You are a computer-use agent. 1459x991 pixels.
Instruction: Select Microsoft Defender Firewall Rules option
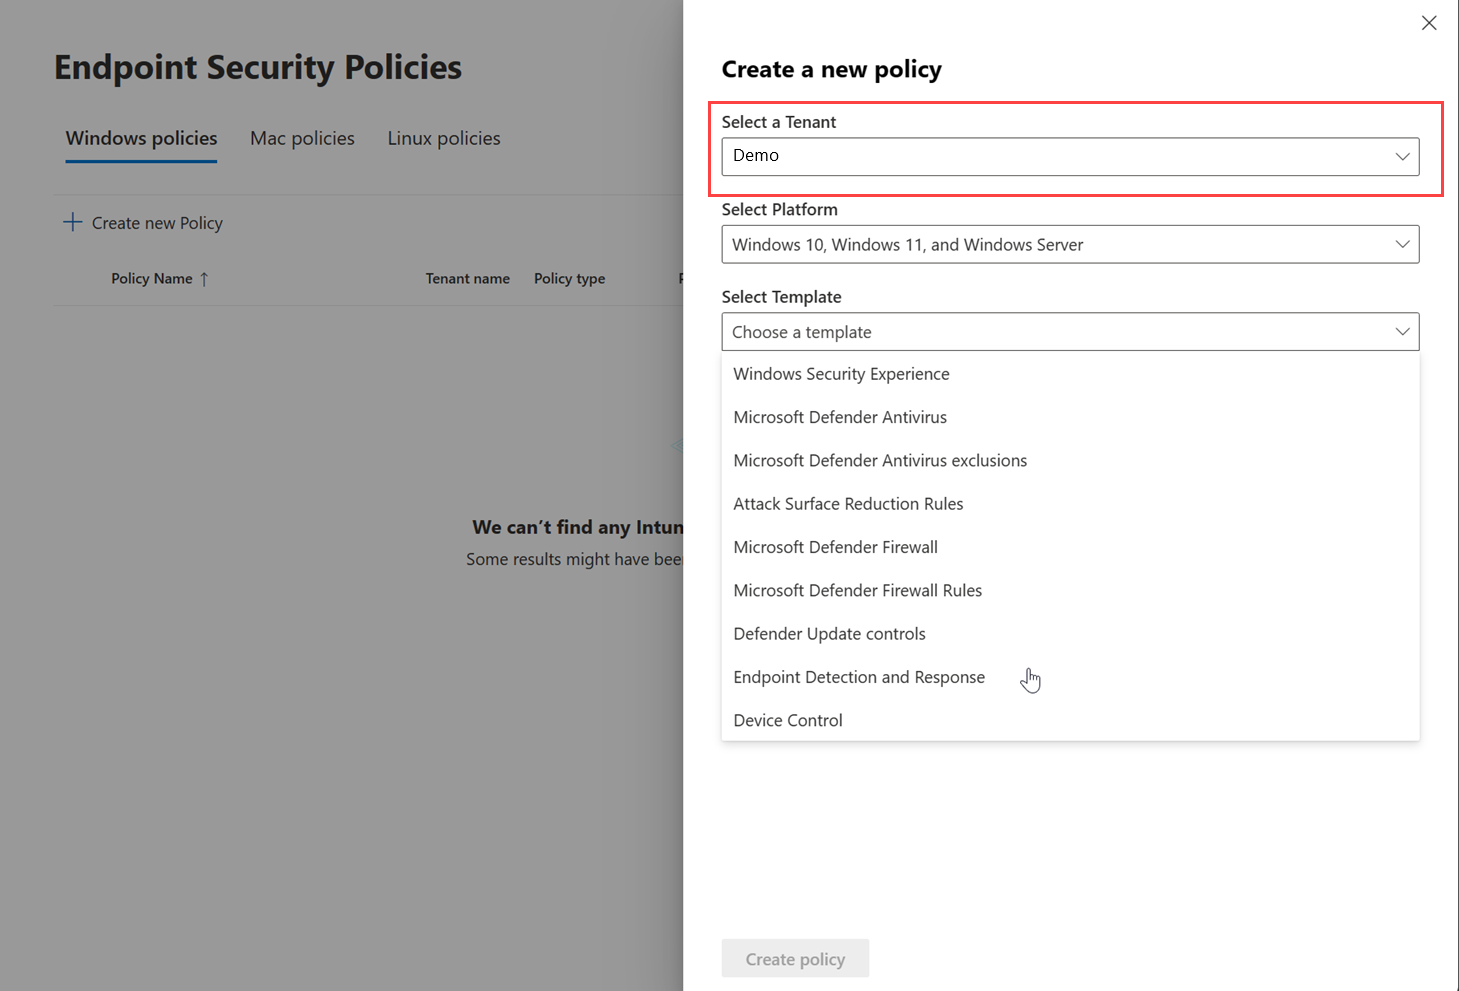1070,590
